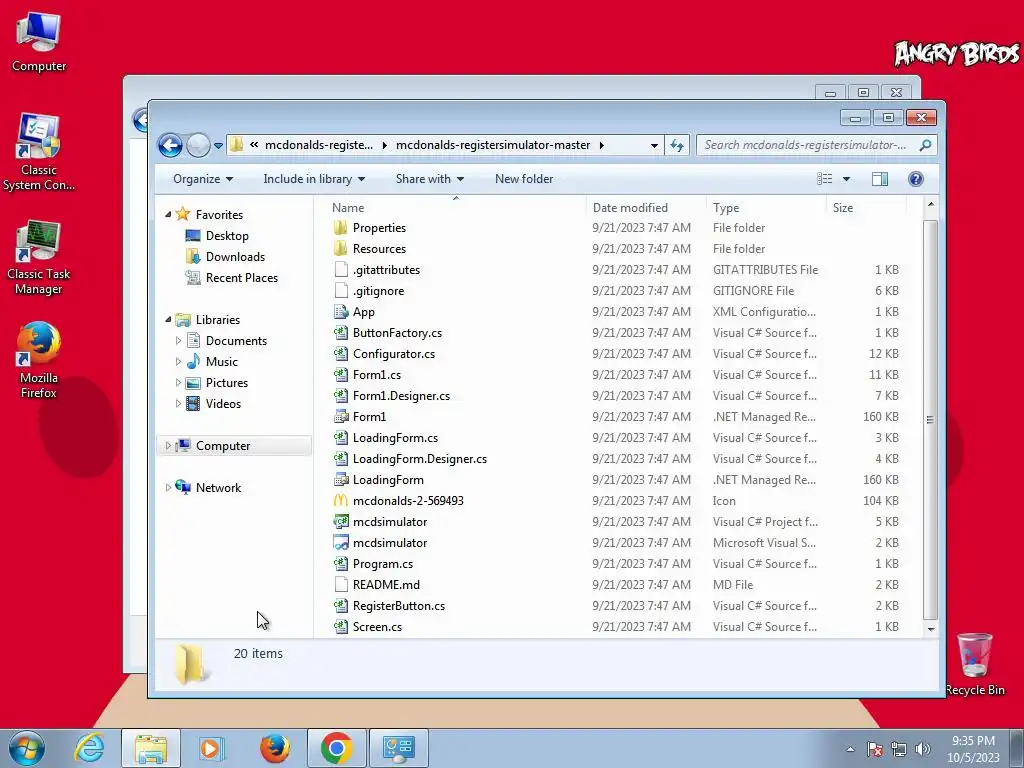Select the Properties folder icon
This screenshot has height=768, width=1024.
(x=341, y=228)
